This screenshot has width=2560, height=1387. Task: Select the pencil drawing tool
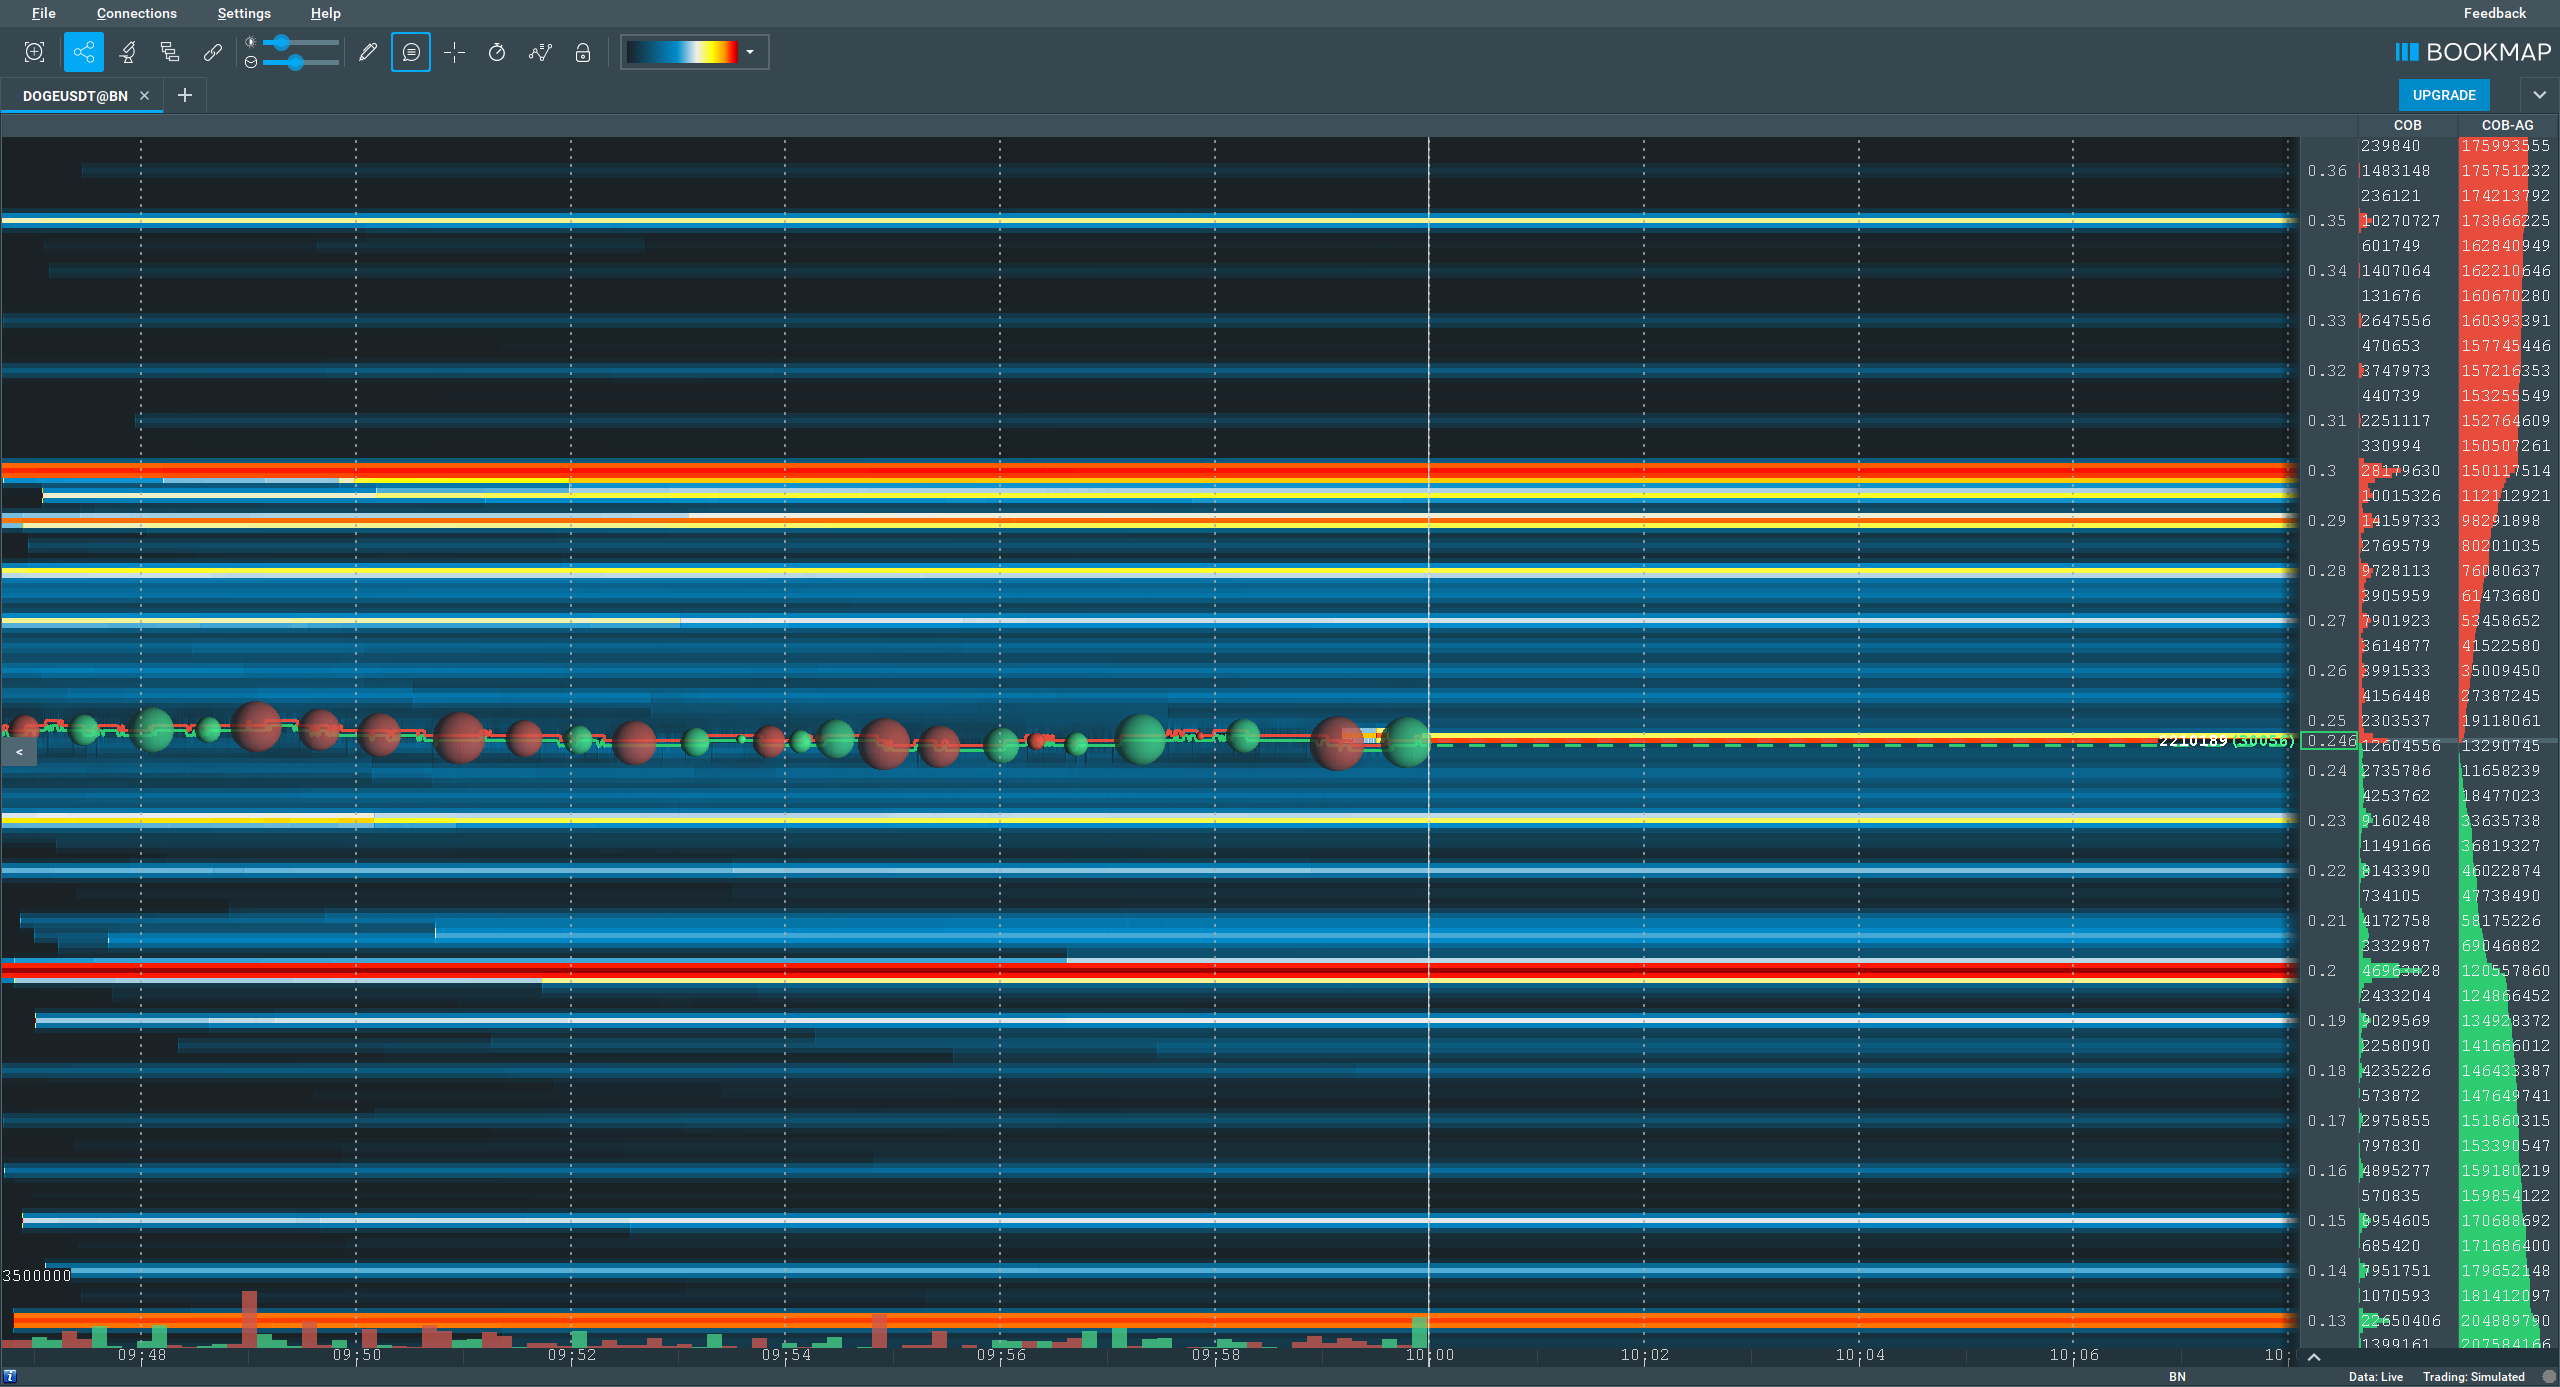[x=367, y=52]
